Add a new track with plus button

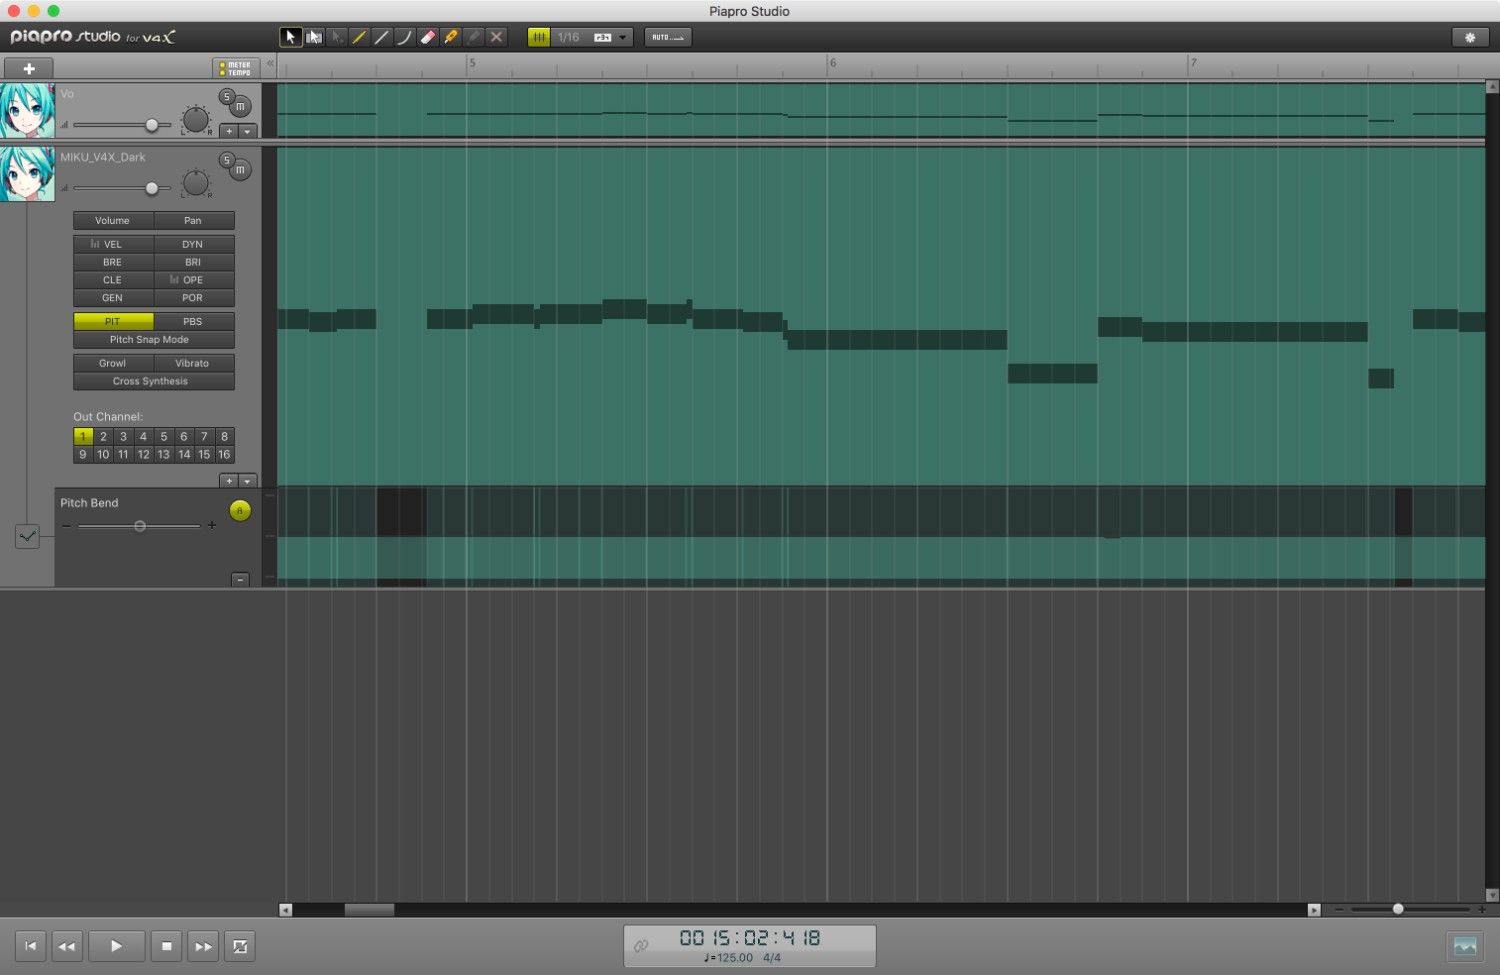(29, 68)
